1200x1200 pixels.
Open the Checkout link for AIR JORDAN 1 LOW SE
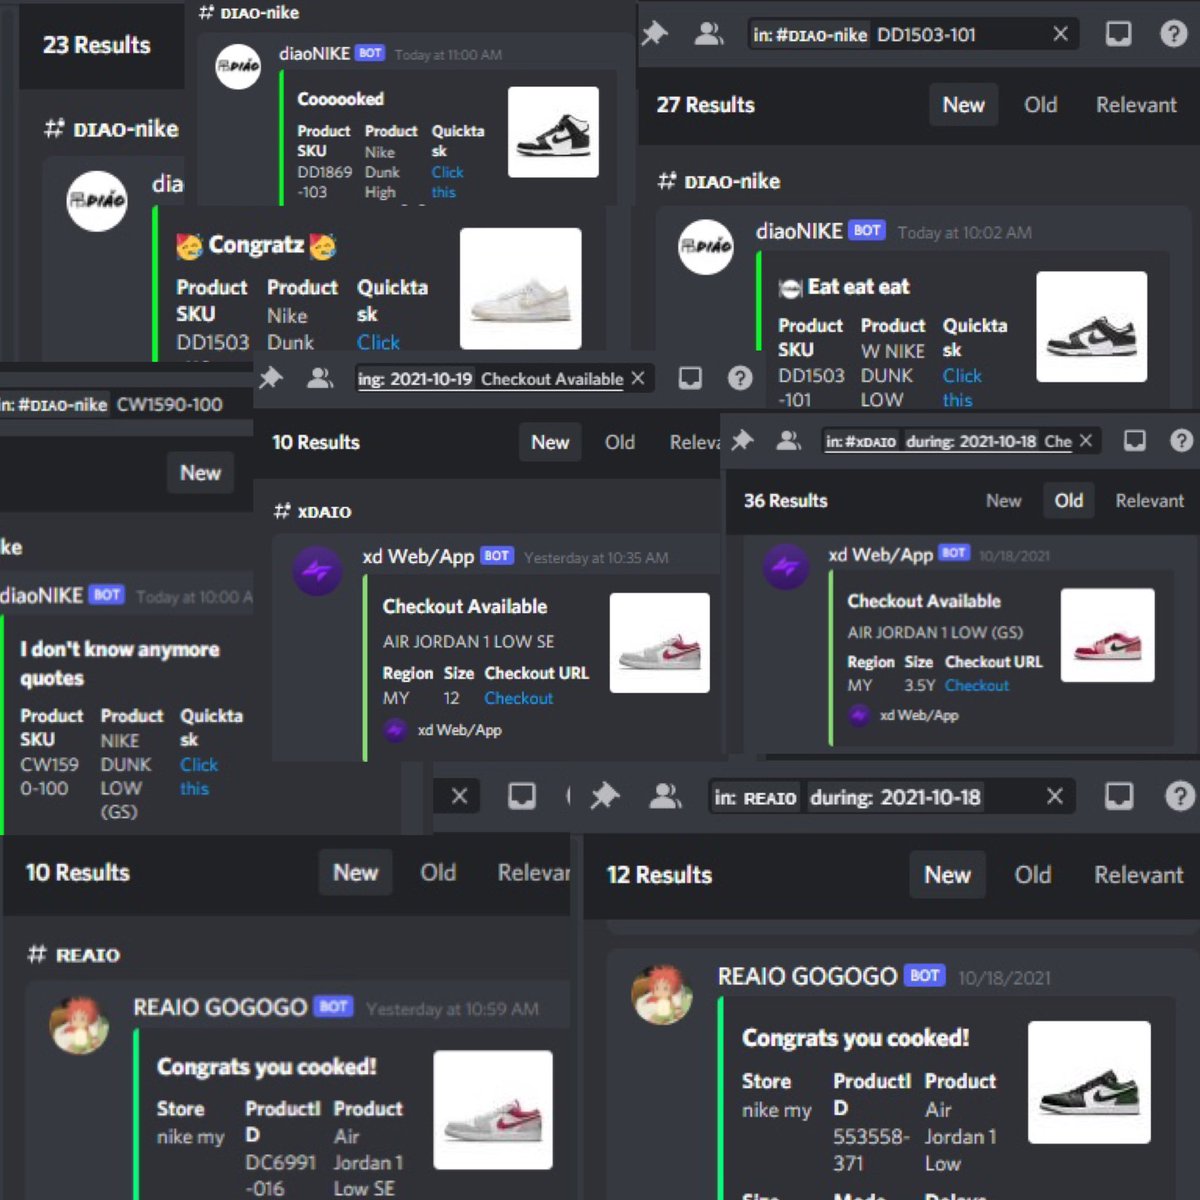(518, 698)
